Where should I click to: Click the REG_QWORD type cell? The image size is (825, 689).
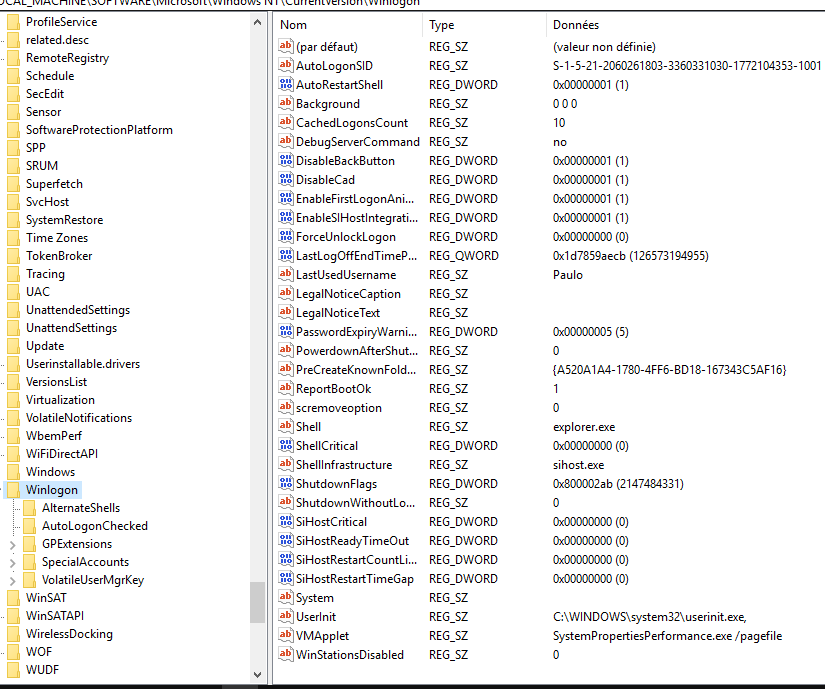click(x=464, y=256)
